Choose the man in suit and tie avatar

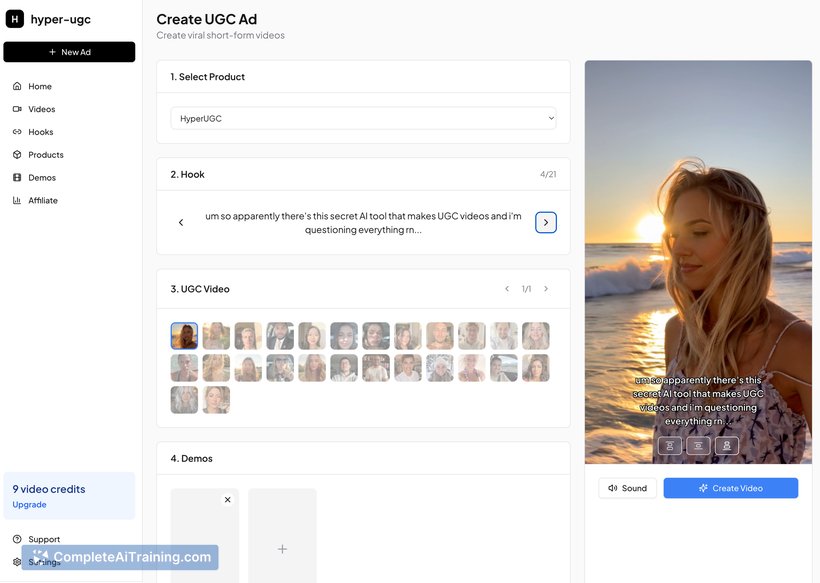tap(280, 336)
